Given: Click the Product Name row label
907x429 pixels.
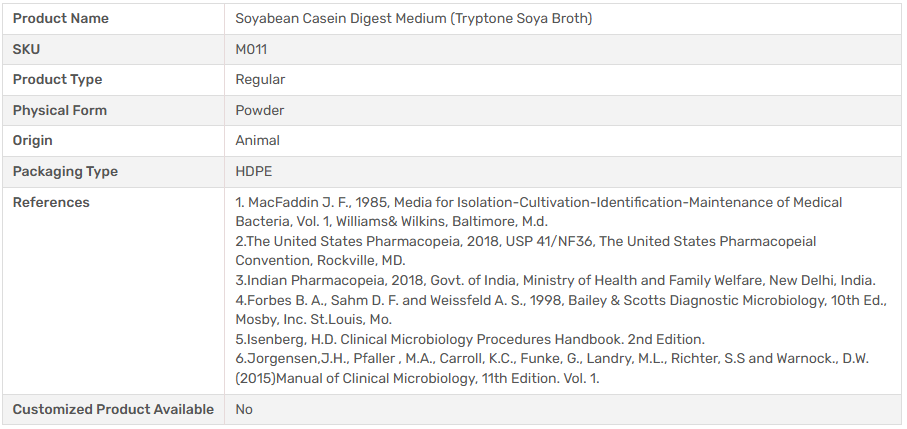Looking at the screenshot, I should point(61,19).
